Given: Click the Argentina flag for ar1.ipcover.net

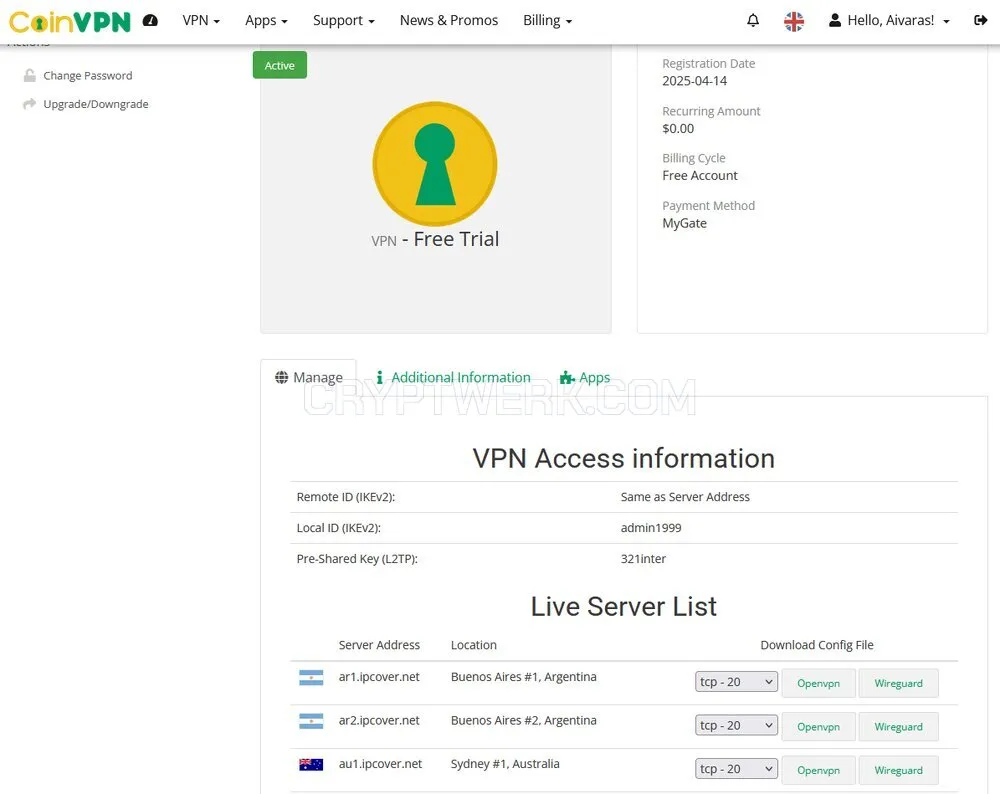Looking at the screenshot, I should coord(311,677).
